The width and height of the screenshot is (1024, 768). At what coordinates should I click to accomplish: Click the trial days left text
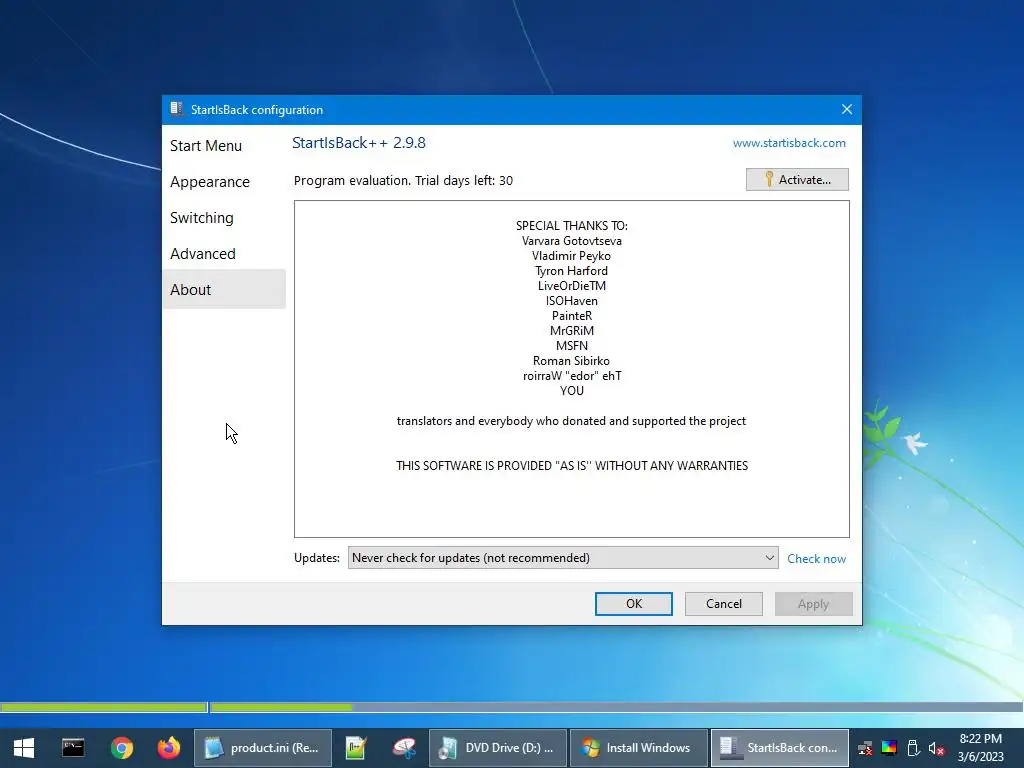403,180
